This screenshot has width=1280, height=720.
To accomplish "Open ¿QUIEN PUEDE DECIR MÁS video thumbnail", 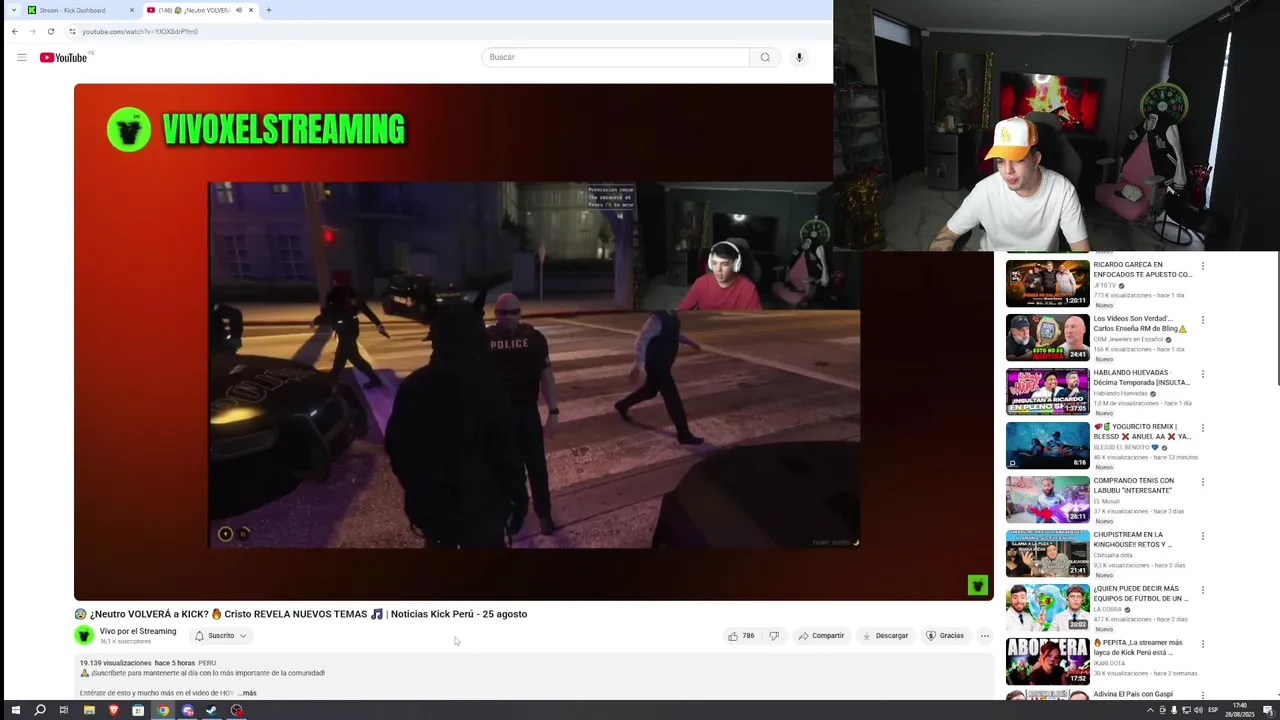I will coord(1047,607).
